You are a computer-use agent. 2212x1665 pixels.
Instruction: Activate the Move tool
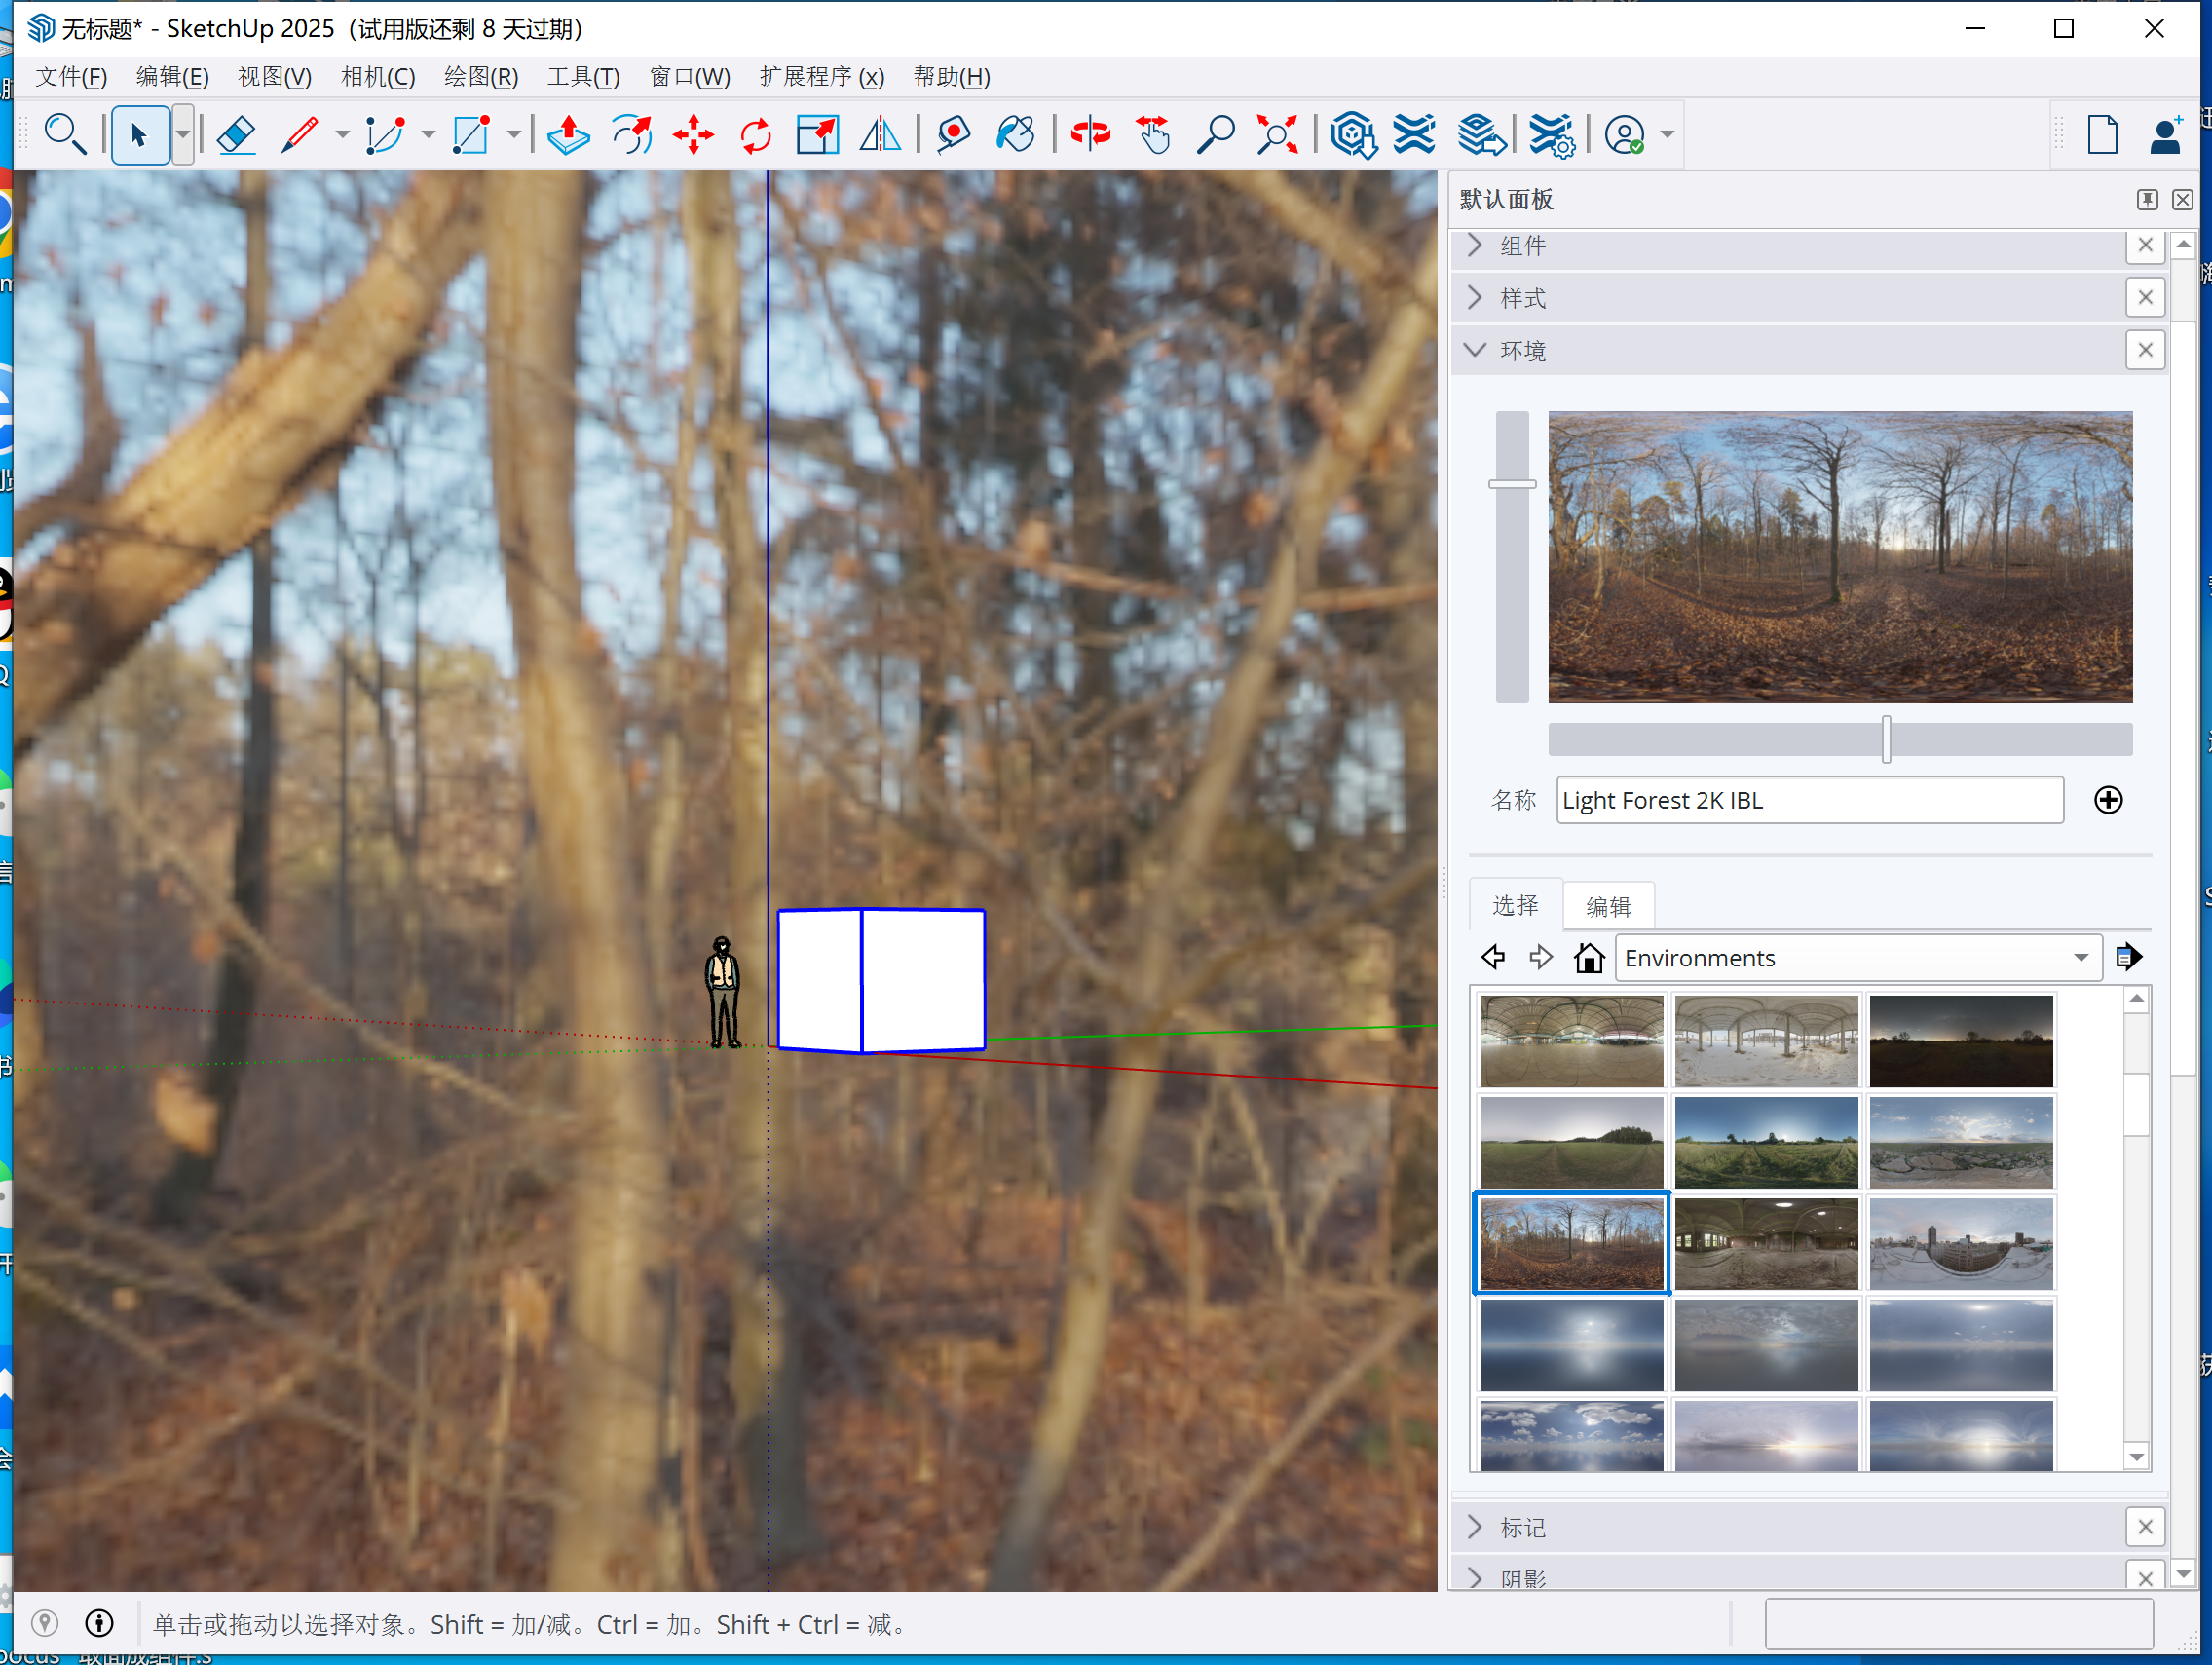693,134
